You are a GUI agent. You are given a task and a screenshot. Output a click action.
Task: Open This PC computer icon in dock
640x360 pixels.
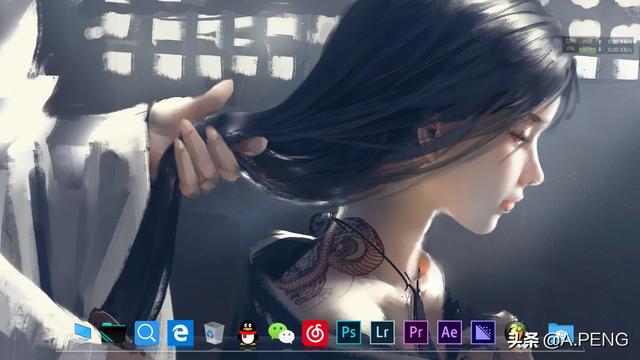83,332
